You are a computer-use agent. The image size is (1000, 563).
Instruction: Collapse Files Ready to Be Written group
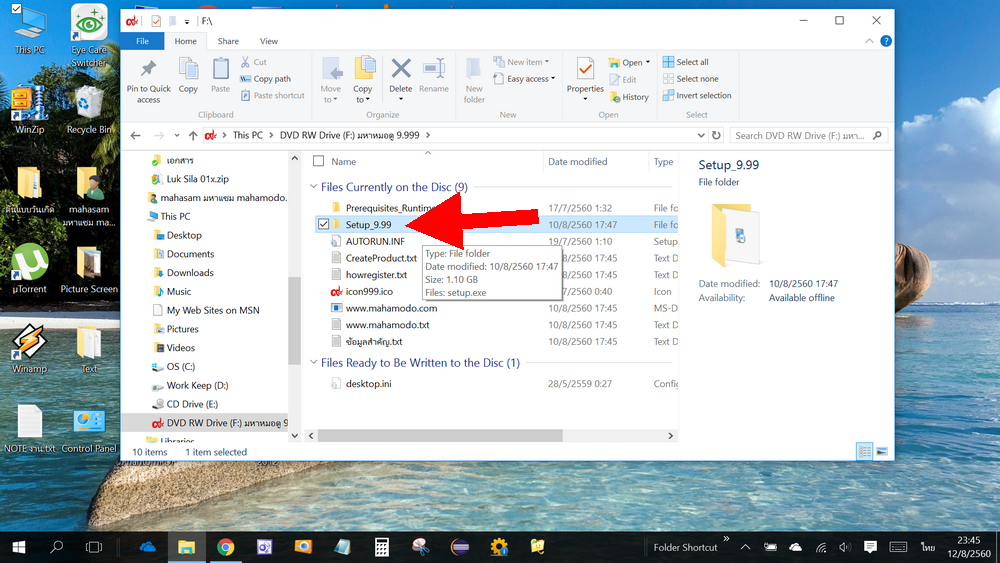tap(313, 362)
